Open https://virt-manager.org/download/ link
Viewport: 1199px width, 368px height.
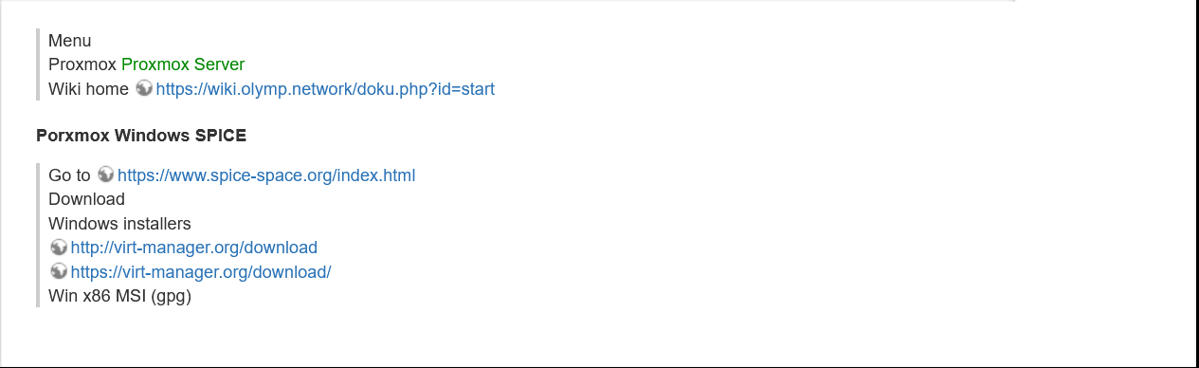(200, 272)
